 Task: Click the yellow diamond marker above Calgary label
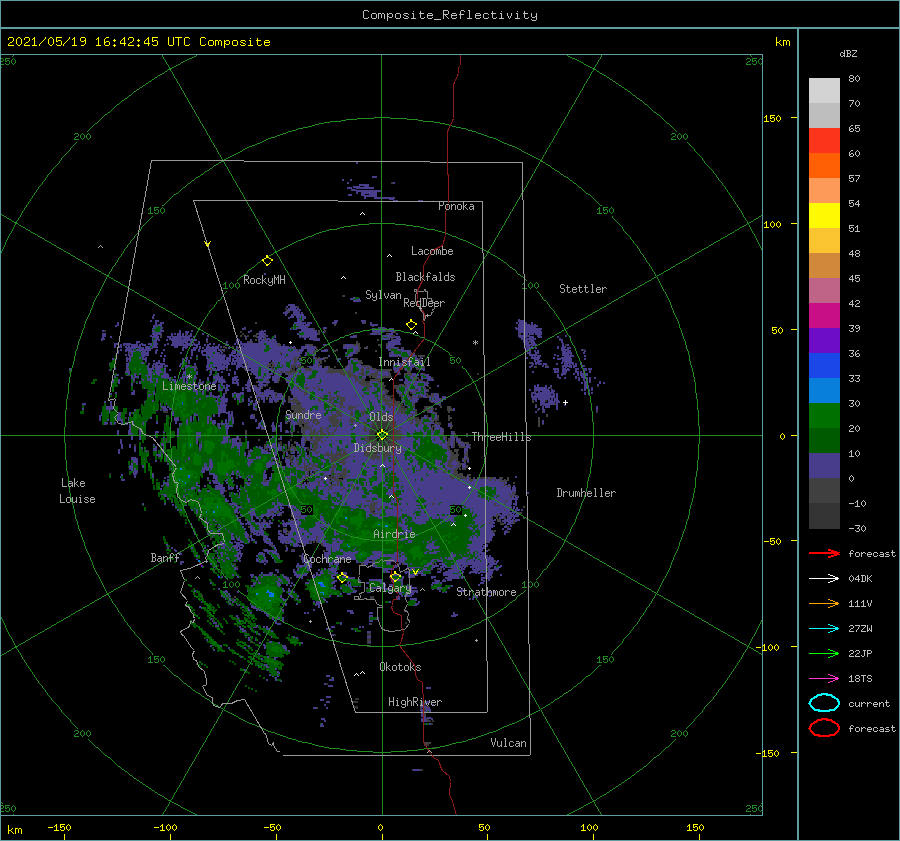395,576
